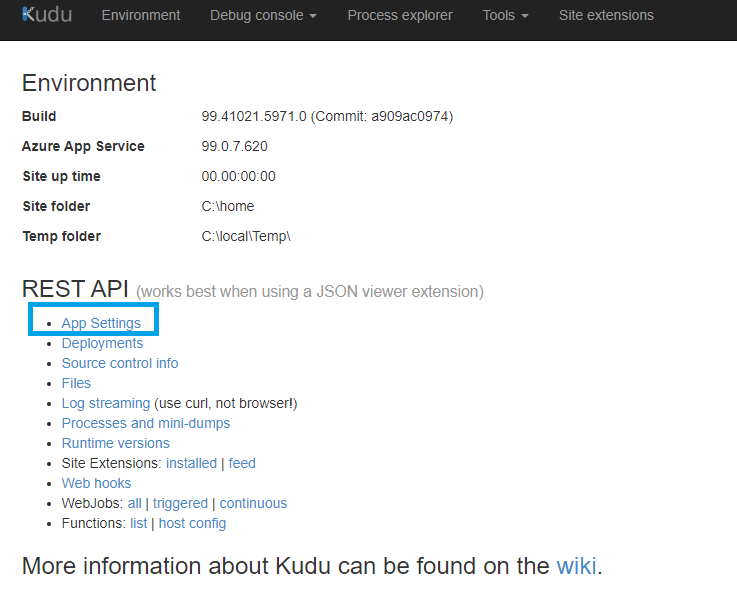View Source control info
Image resolution: width=737 pixels, height=614 pixels.
point(120,363)
